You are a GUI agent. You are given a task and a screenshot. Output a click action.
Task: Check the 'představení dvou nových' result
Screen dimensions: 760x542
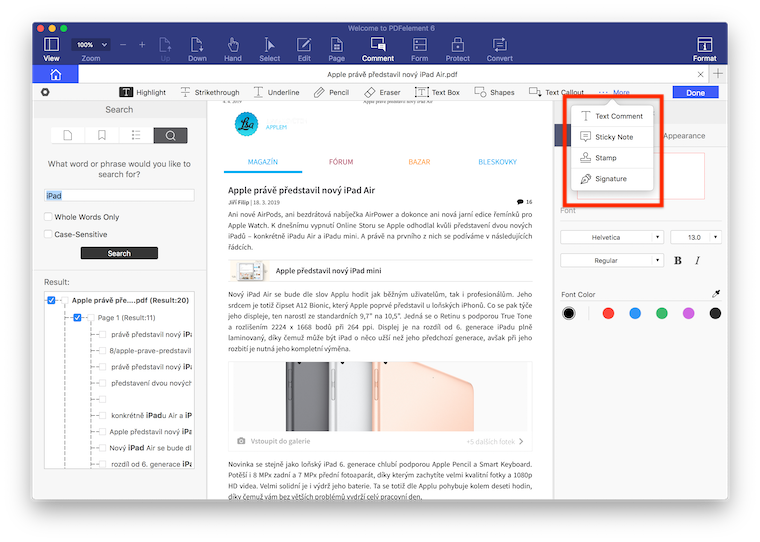pyautogui.click(x=102, y=383)
